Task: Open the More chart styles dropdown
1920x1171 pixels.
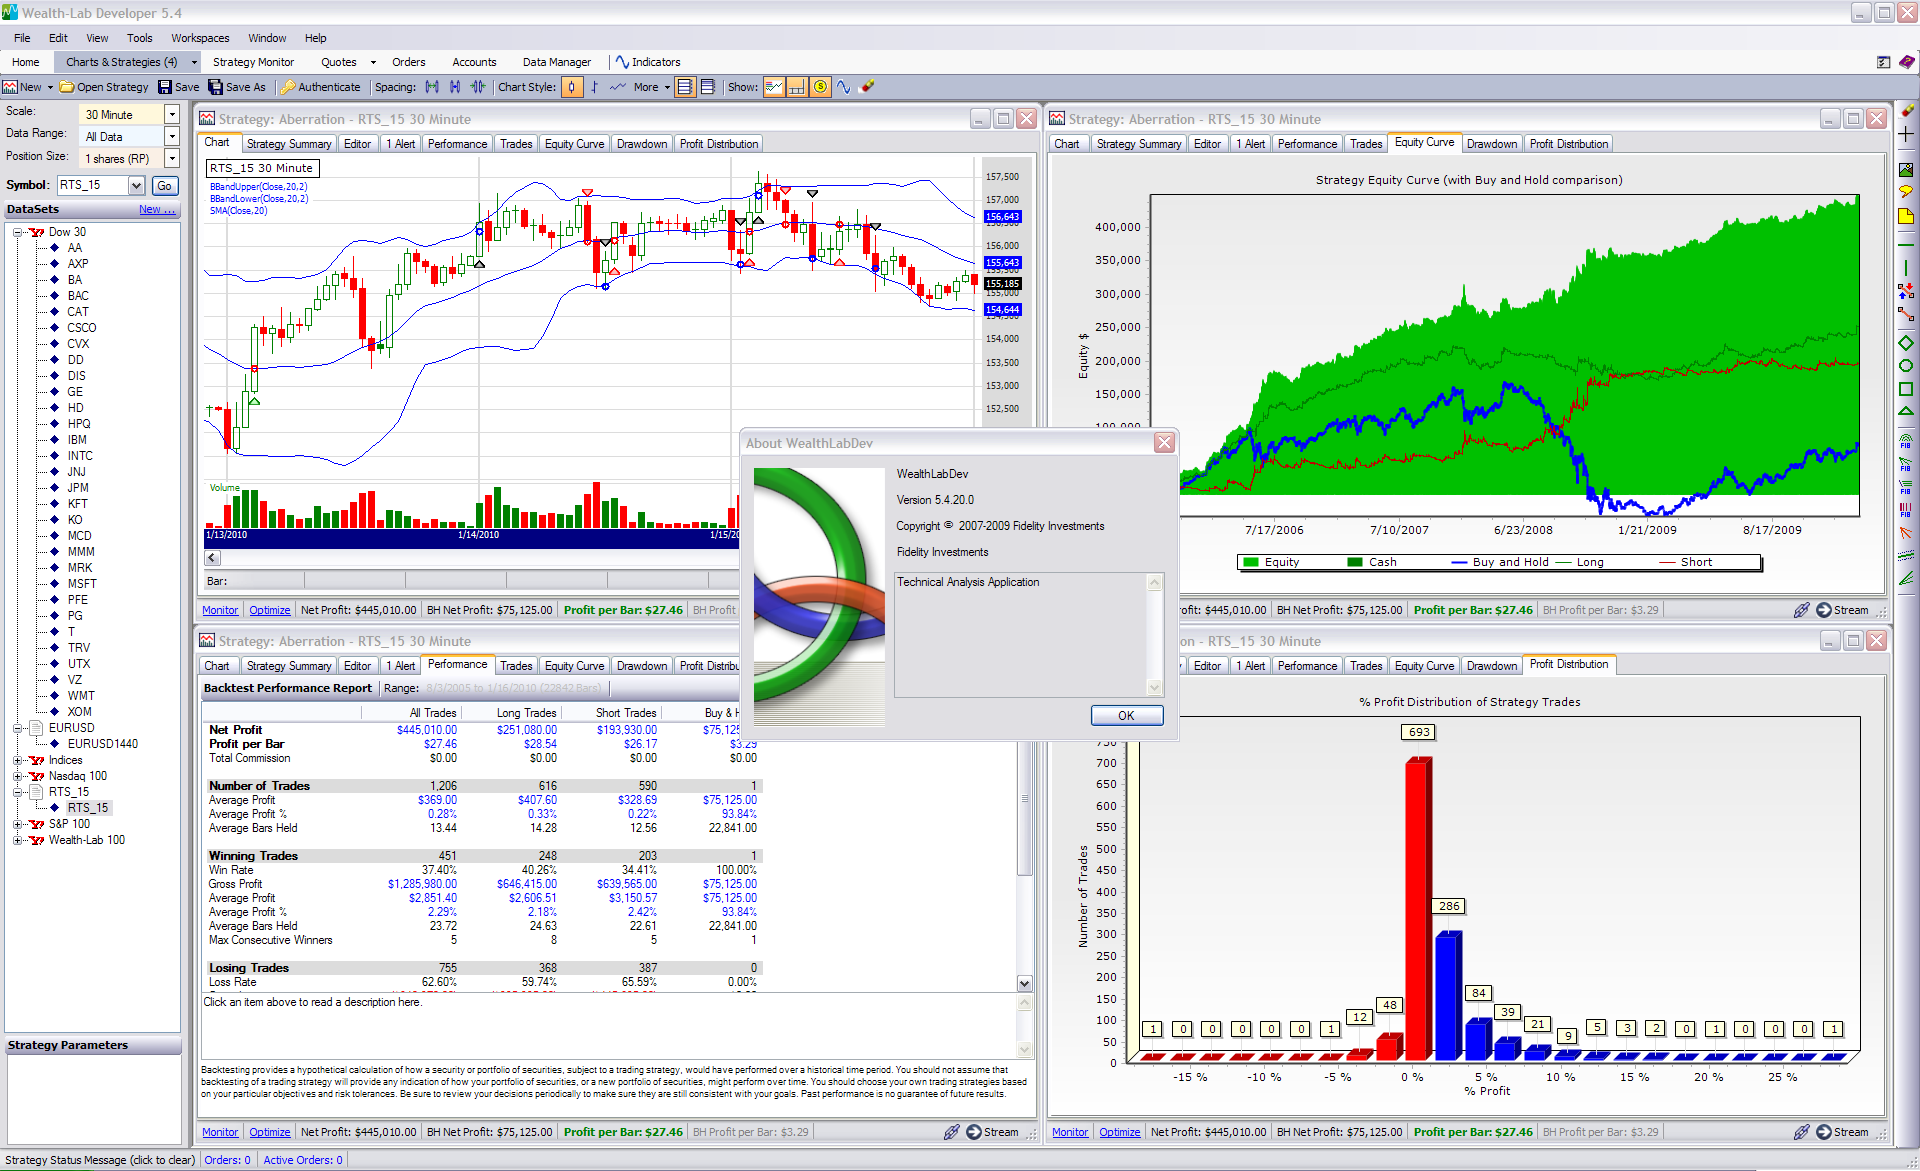Action: click(653, 87)
